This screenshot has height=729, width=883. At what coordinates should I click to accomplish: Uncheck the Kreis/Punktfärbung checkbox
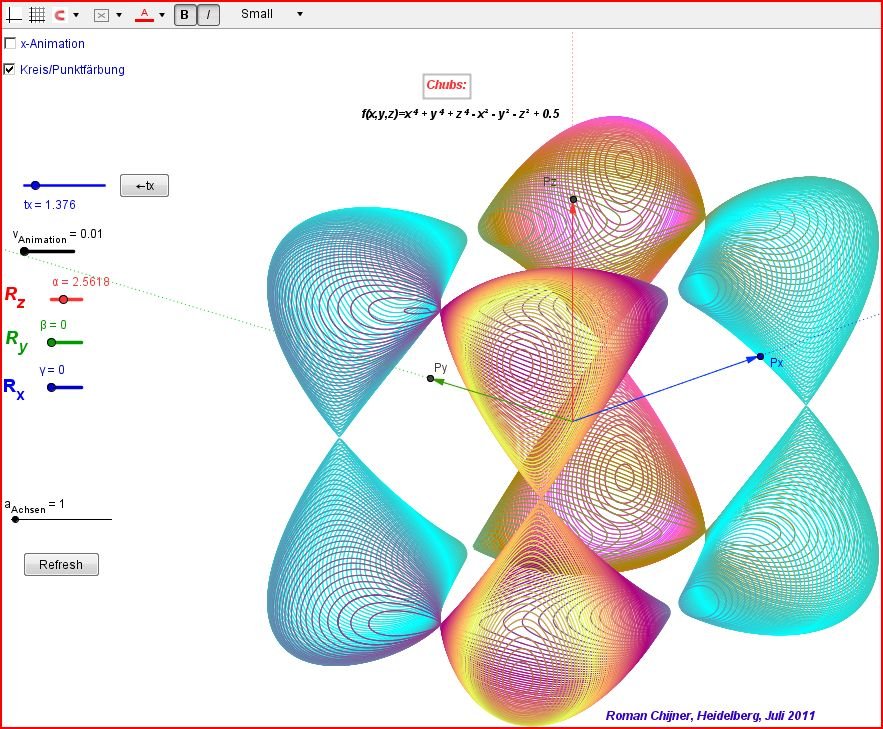click(x=10, y=70)
